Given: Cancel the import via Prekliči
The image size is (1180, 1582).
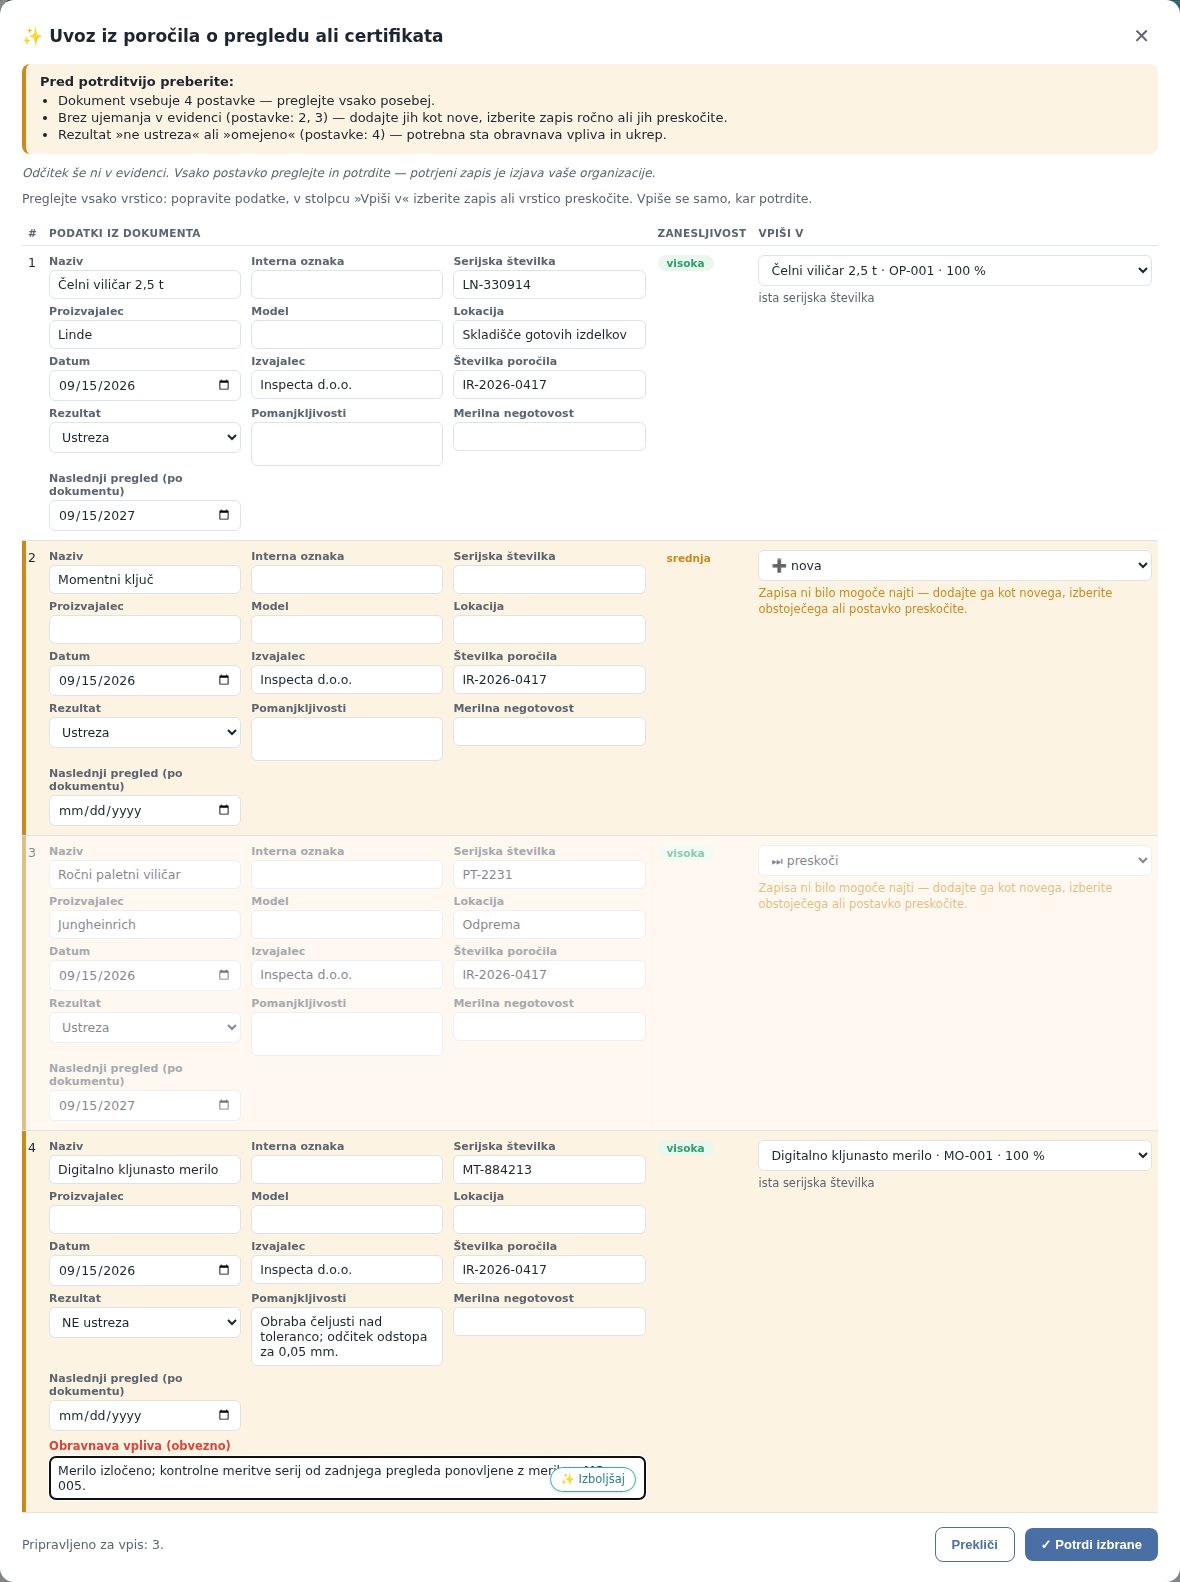Looking at the screenshot, I should (x=975, y=1544).
